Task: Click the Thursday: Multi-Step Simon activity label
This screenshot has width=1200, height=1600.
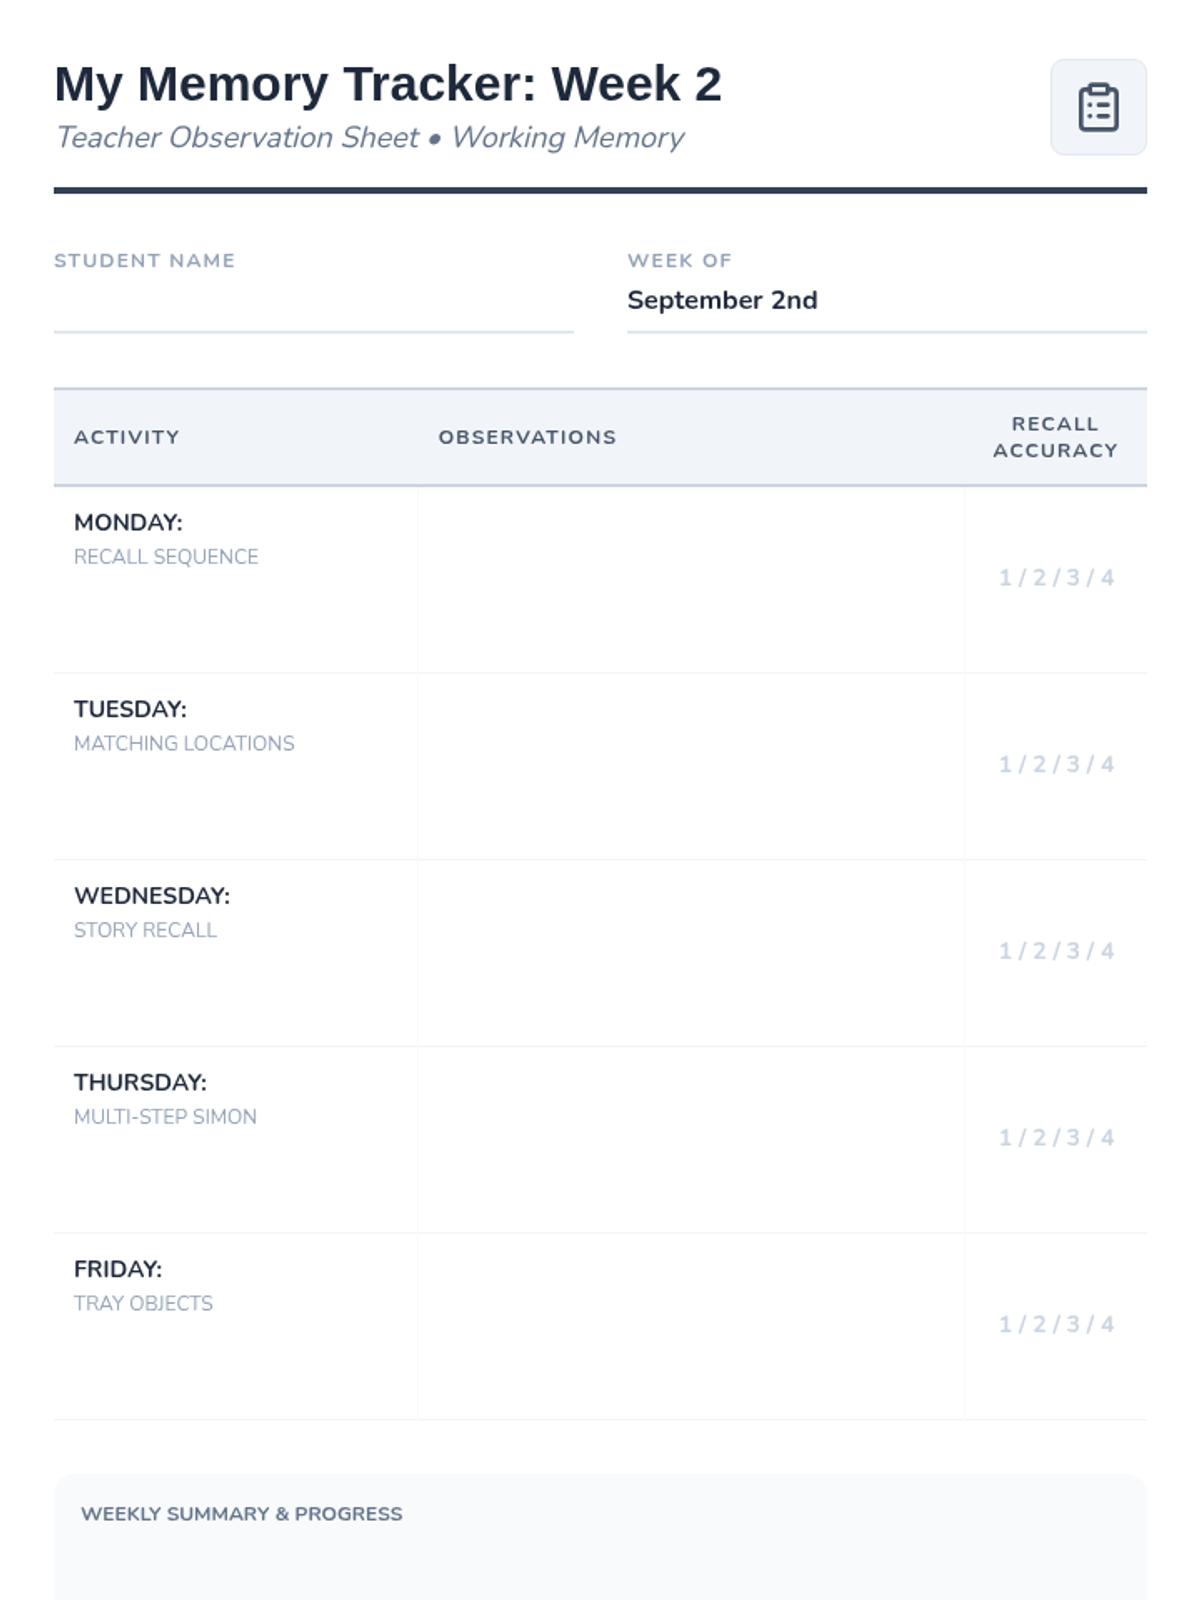Action: point(165,1099)
